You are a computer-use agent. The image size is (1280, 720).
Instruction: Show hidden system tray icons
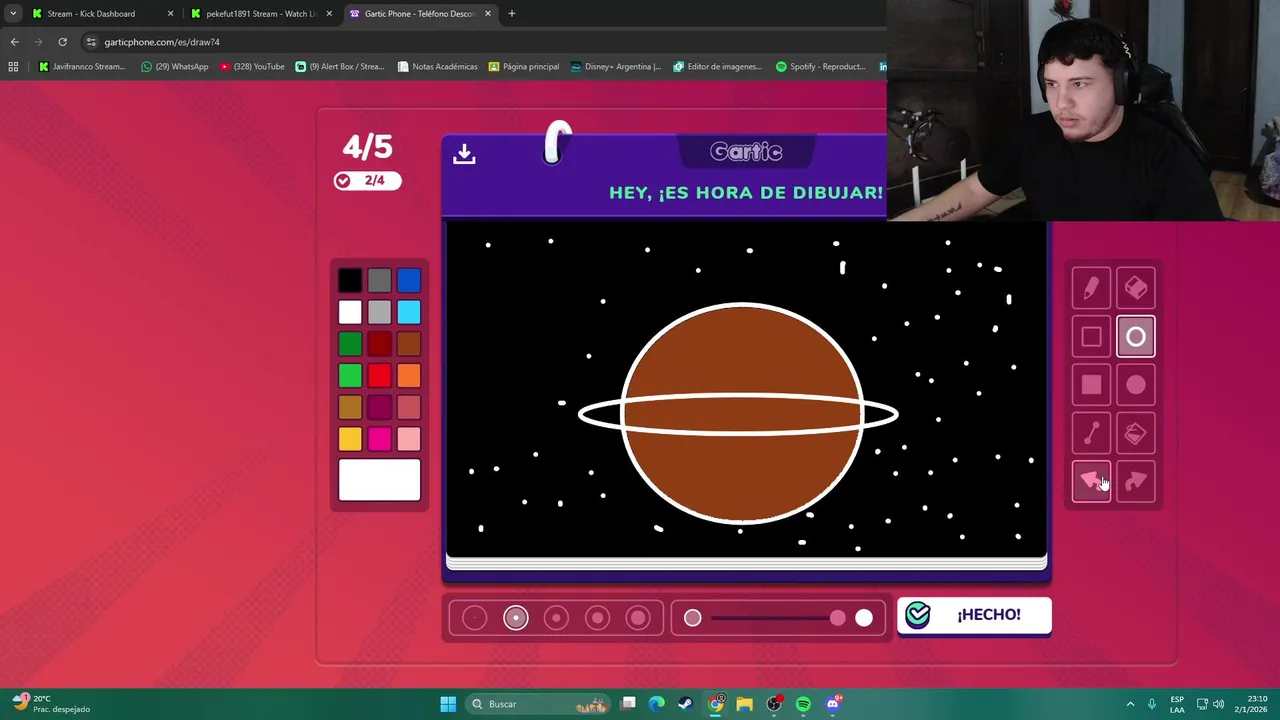pyautogui.click(x=1130, y=704)
